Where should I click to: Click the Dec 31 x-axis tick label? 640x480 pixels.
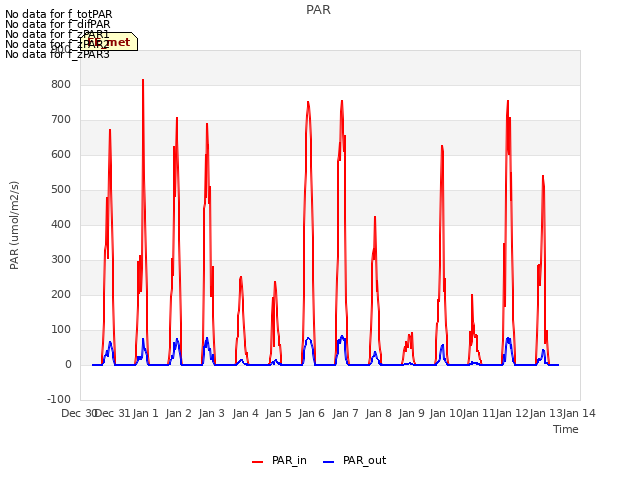[112, 413]
